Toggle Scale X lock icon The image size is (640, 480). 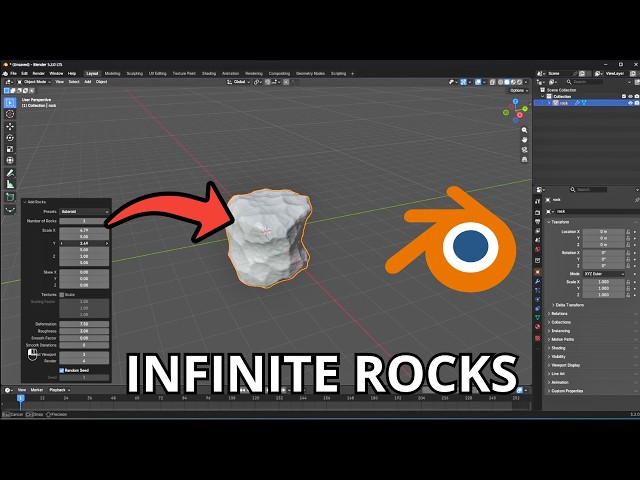point(628,282)
